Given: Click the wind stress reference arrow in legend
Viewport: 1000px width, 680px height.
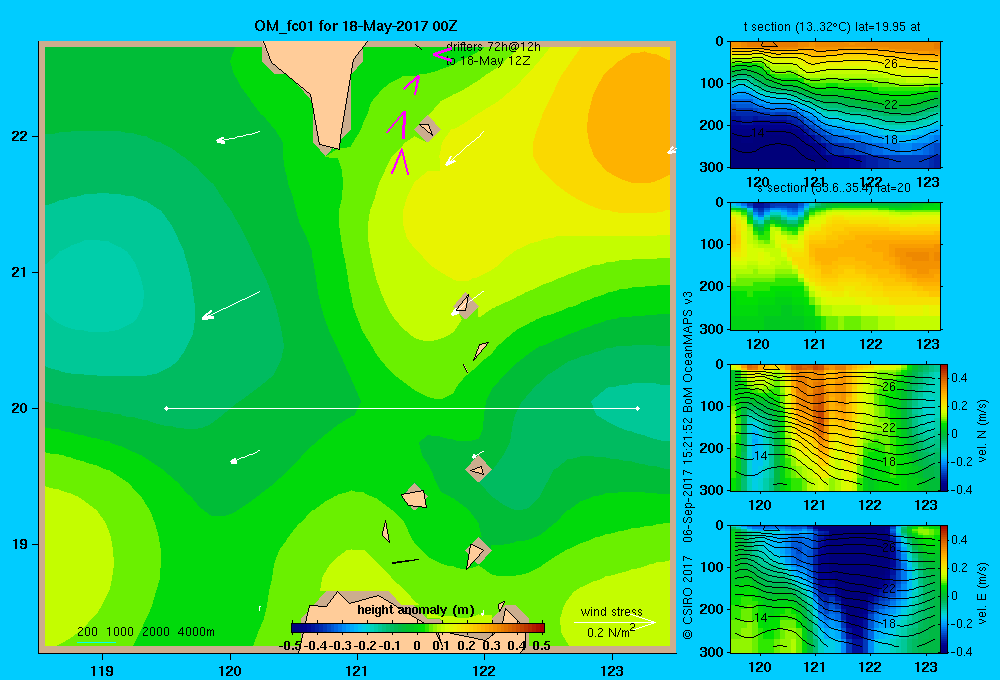Looking at the screenshot, I should [614, 622].
